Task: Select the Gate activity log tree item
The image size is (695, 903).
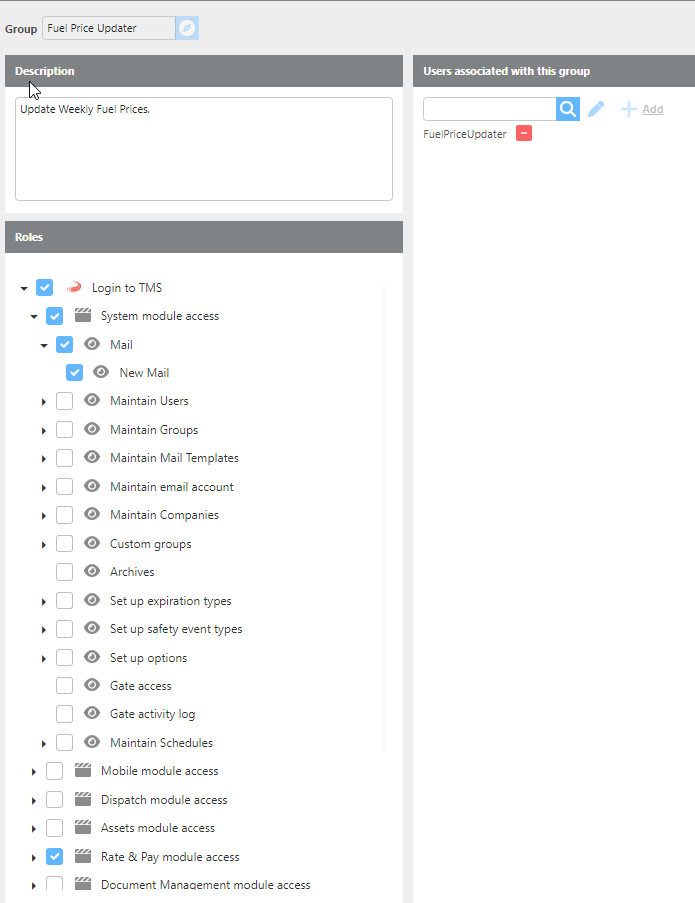Action: (152, 714)
